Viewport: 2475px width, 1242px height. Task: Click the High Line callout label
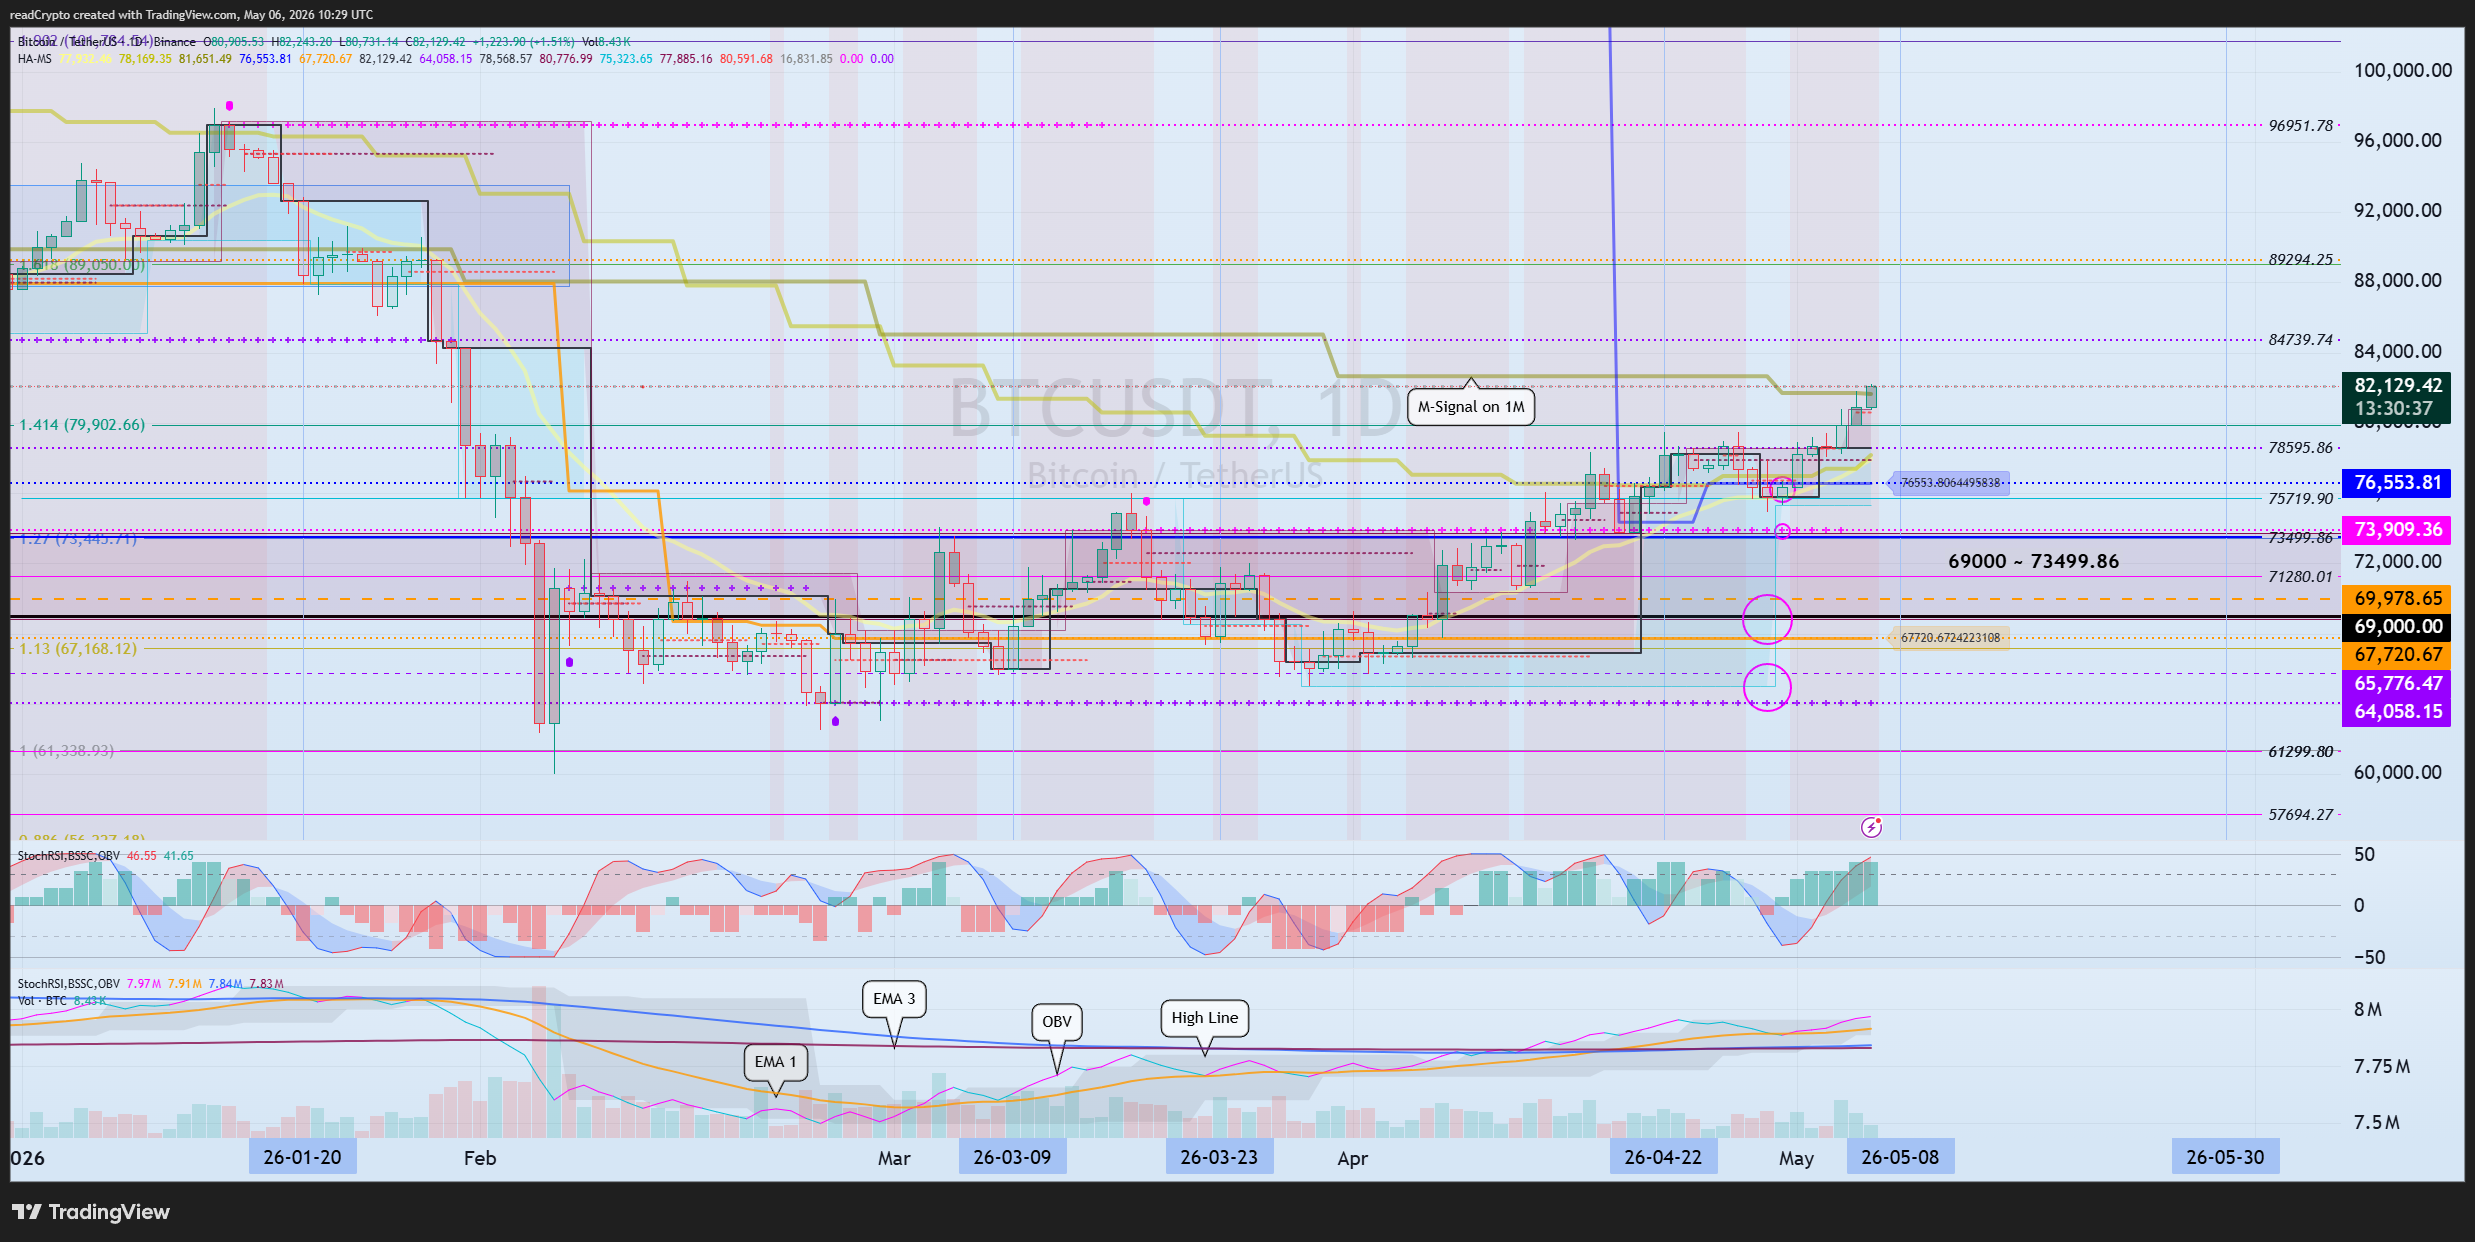click(1204, 1018)
